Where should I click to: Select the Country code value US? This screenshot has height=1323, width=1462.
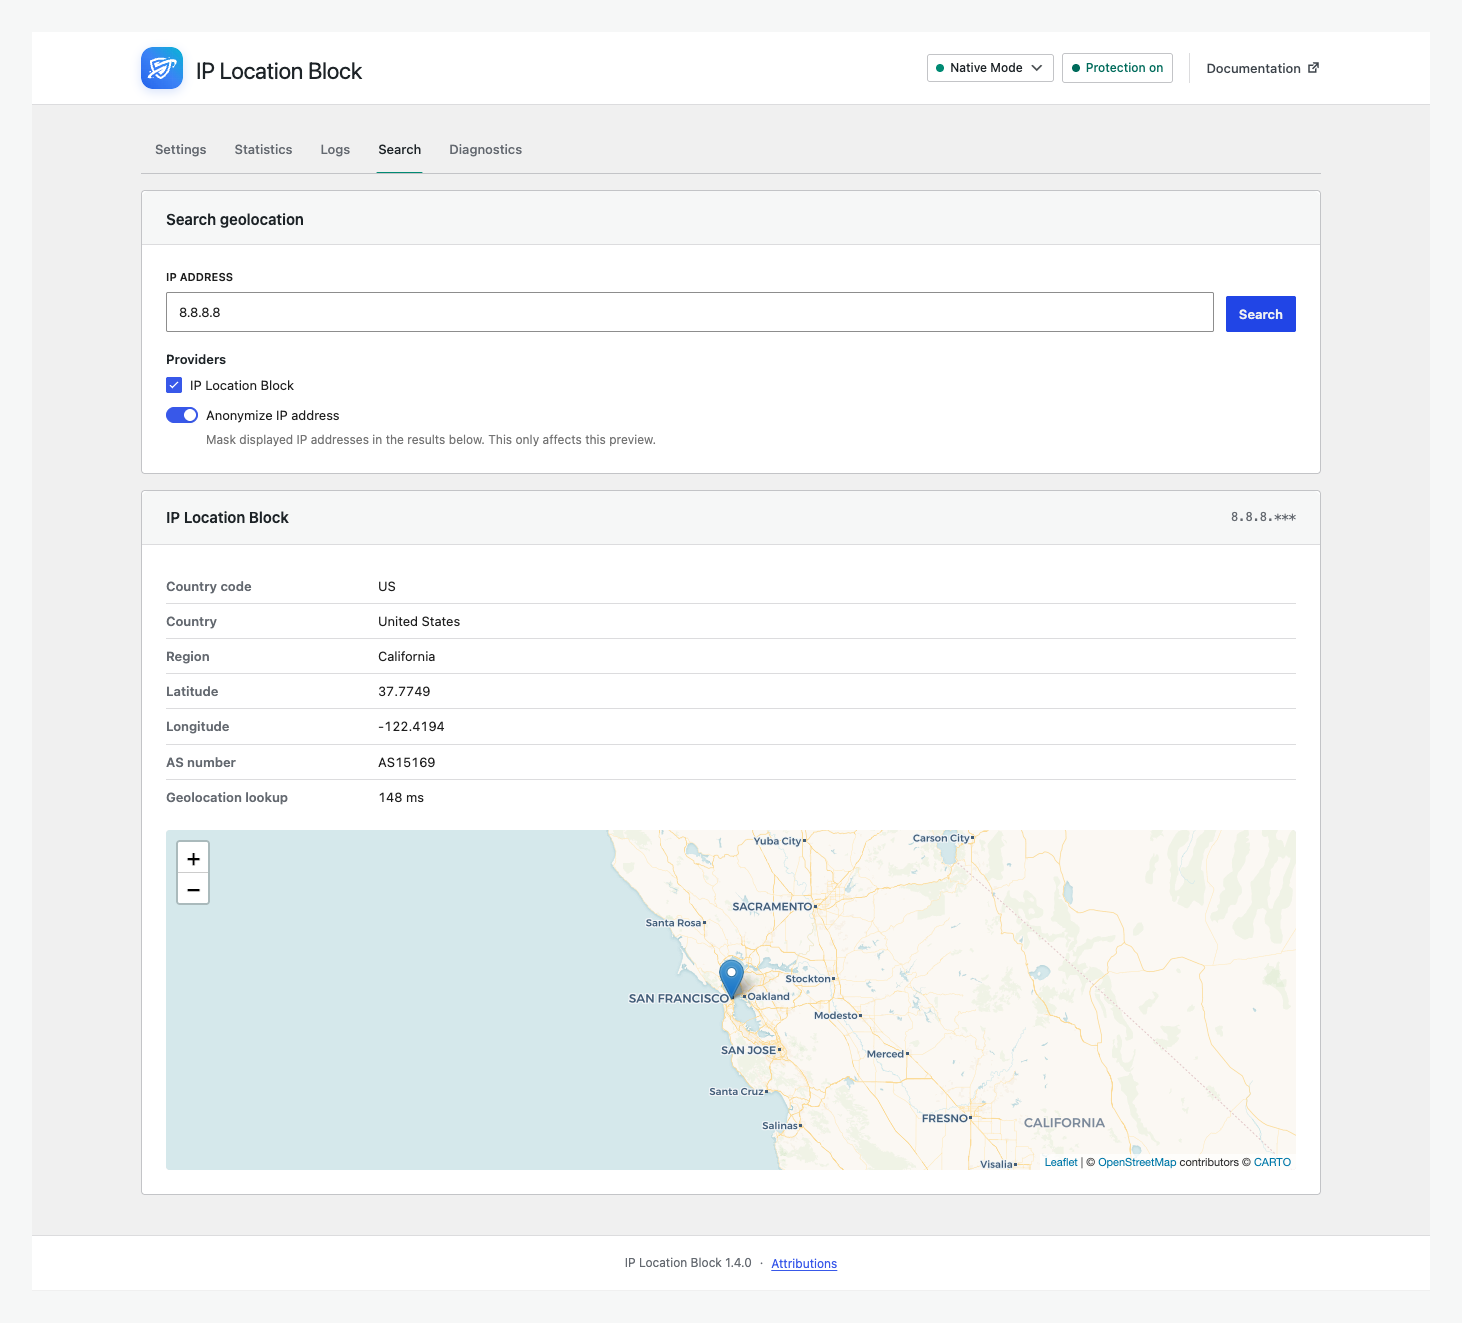387,586
